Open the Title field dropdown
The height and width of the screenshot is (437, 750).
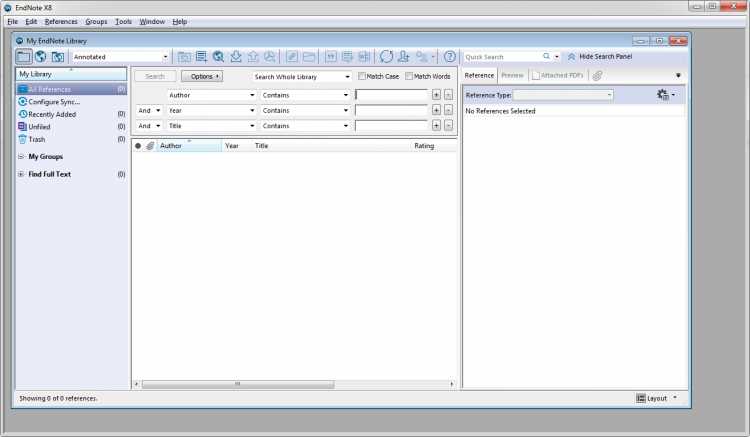click(x=252, y=126)
